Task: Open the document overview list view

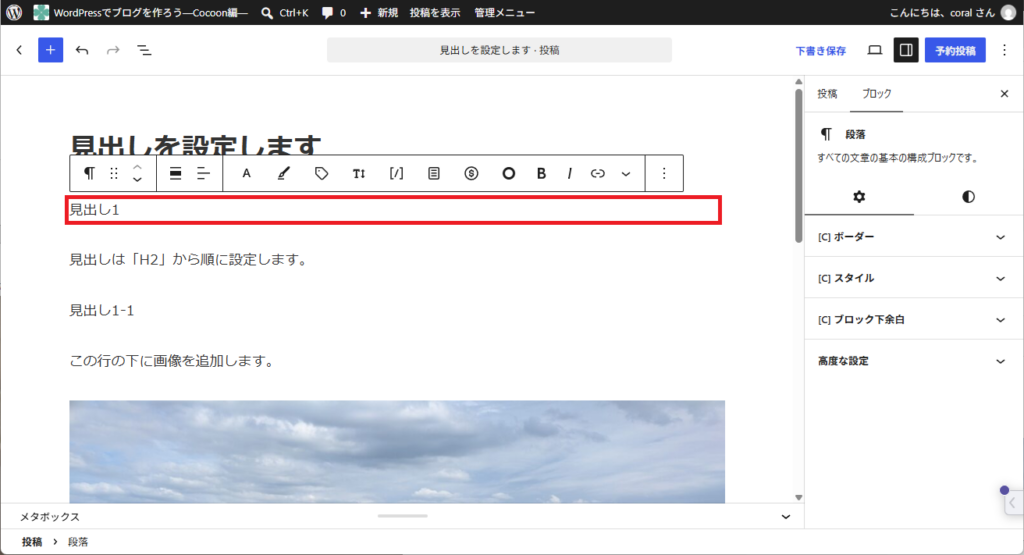Action: point(144,50)
